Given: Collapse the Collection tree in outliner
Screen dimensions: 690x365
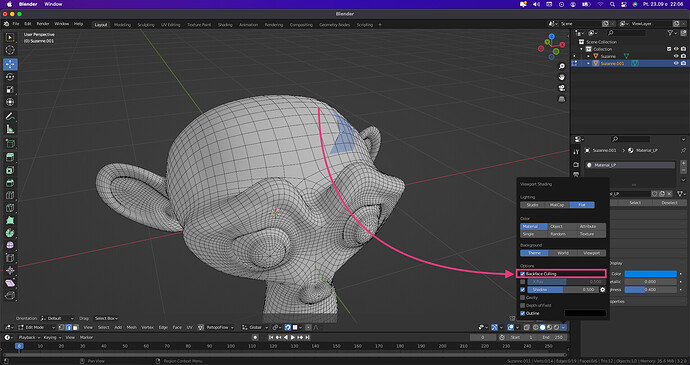Looking at the screenshot, I should [x=582, y=49].
